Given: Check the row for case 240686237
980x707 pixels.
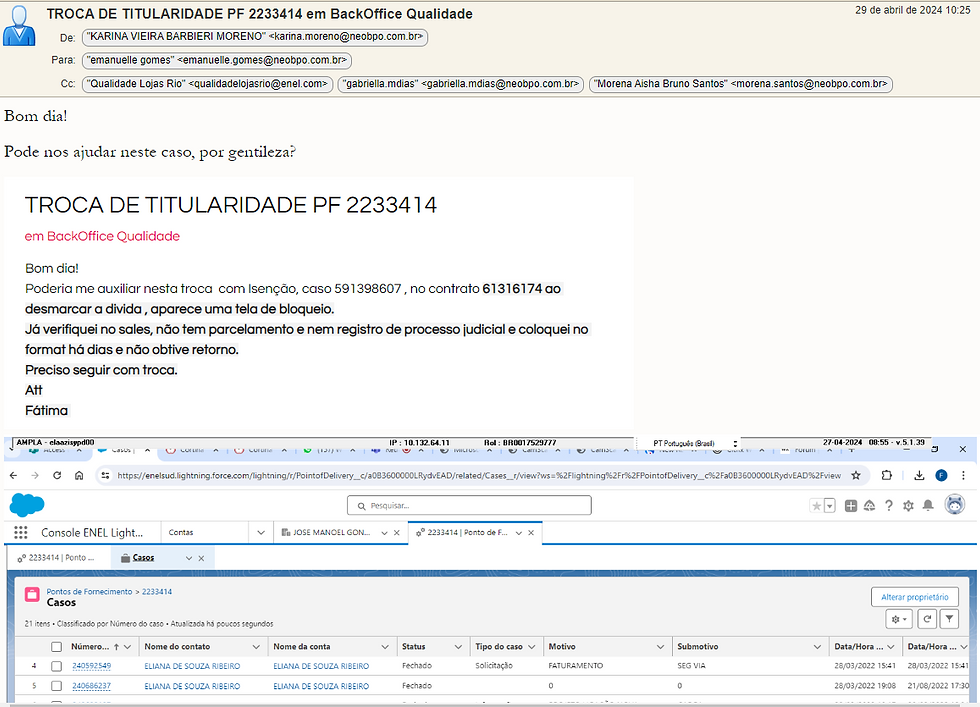Looking at the screenshot, I should [56, 686].
